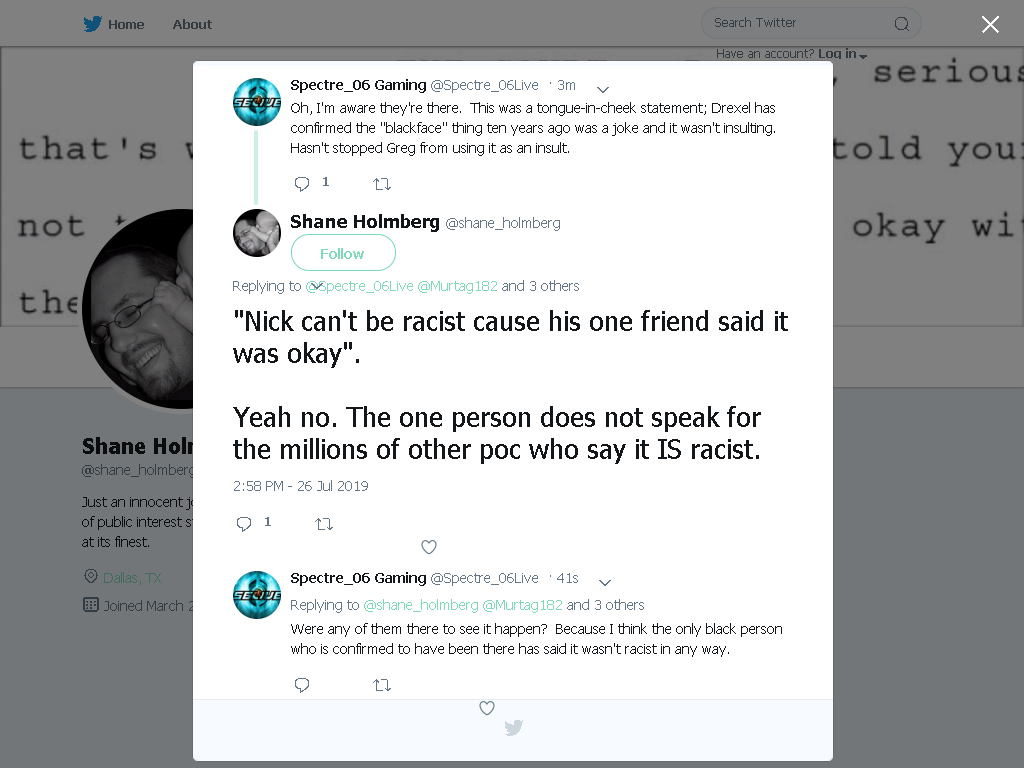Open Shane Holmberg's avatar in the tweet
This screenshot has width=1024, height=768.
pyautogui.click(x=257, y=233)
